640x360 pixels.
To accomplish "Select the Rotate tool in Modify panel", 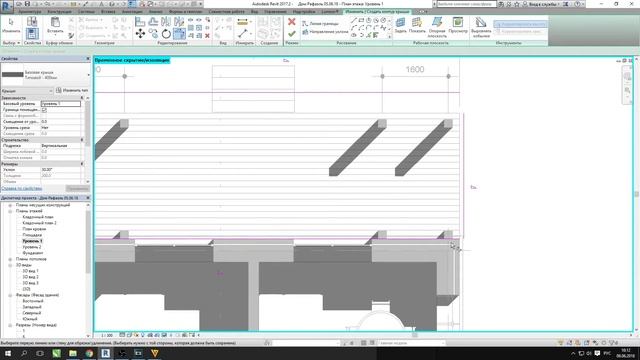I will 166,33.
